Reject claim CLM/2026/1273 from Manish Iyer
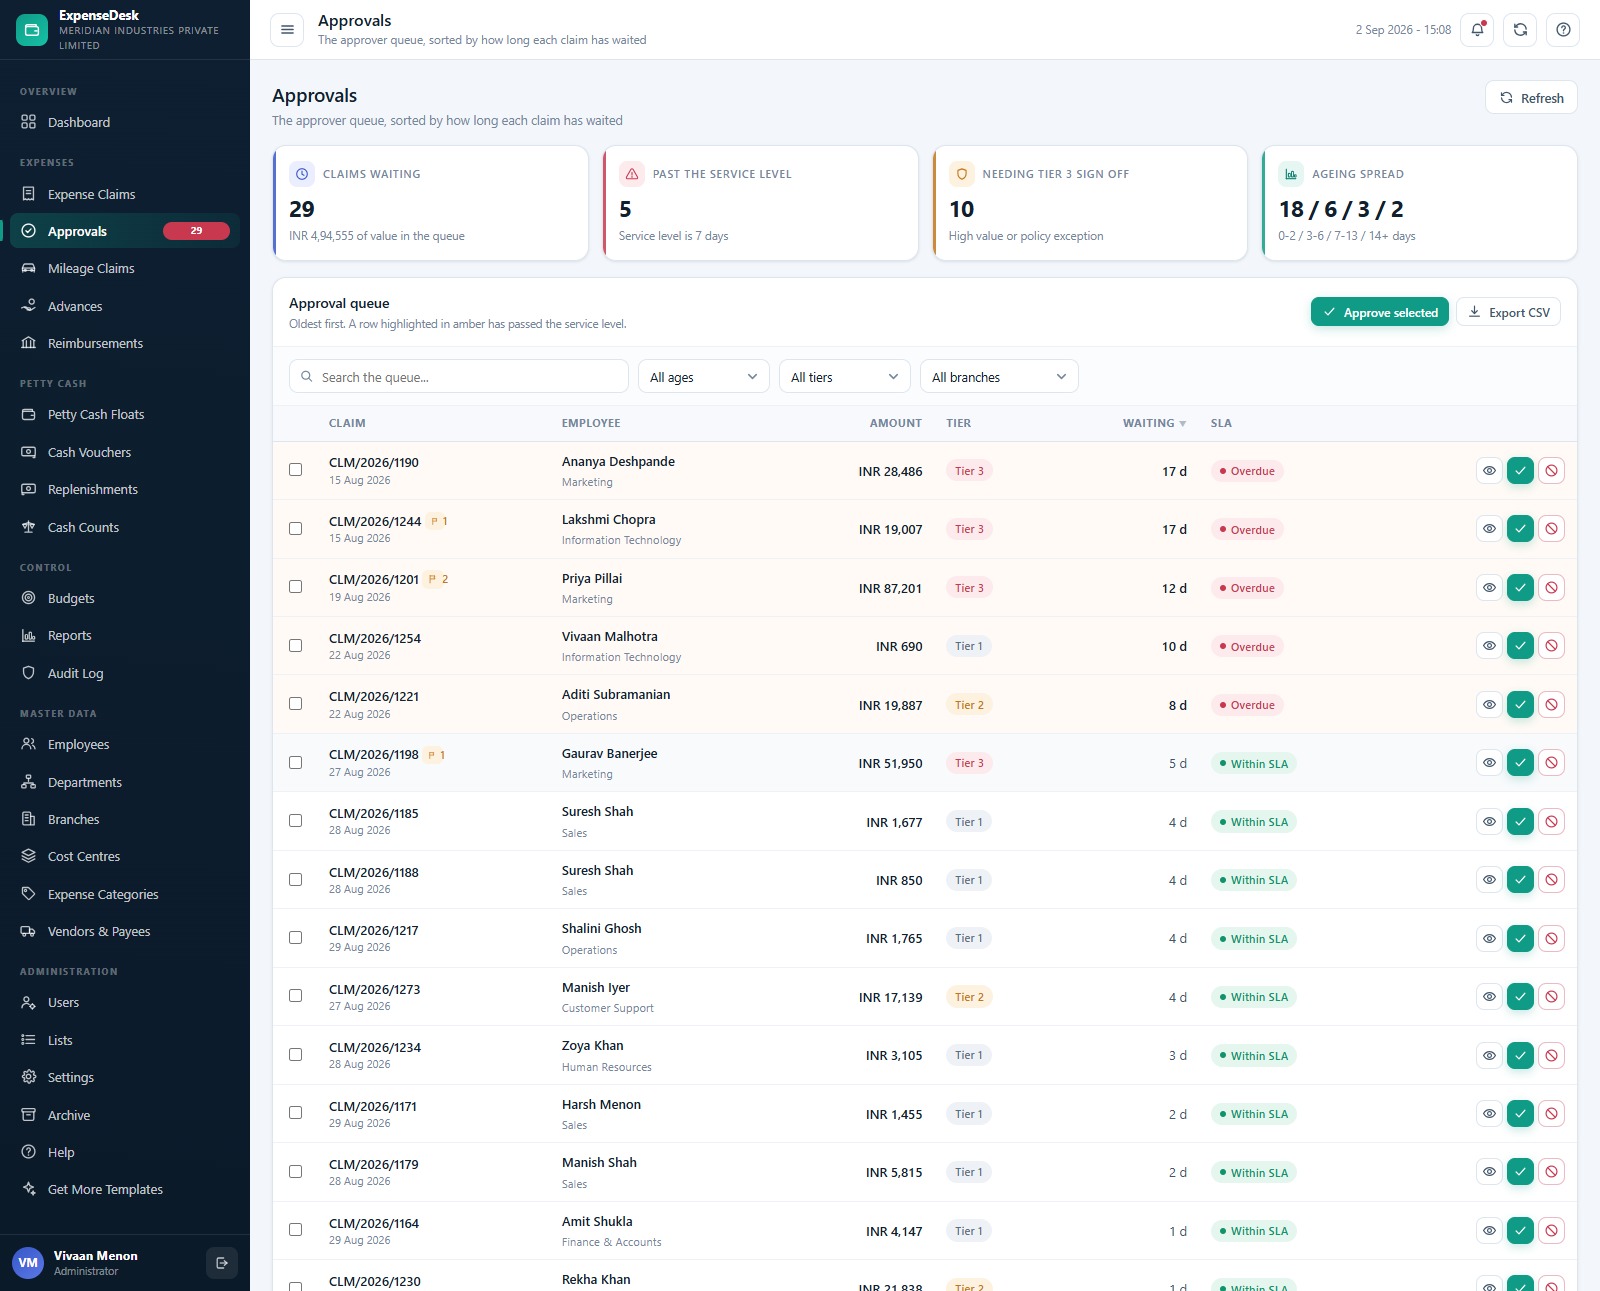The height and width of the screenshot is (1291, 1600). (x=1551, y=997)
